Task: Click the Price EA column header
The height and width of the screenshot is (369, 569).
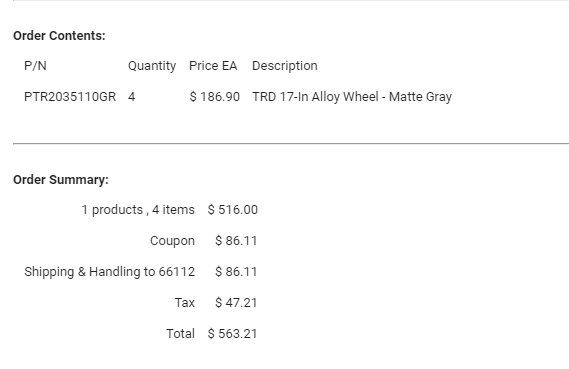Action: point(213,66)
